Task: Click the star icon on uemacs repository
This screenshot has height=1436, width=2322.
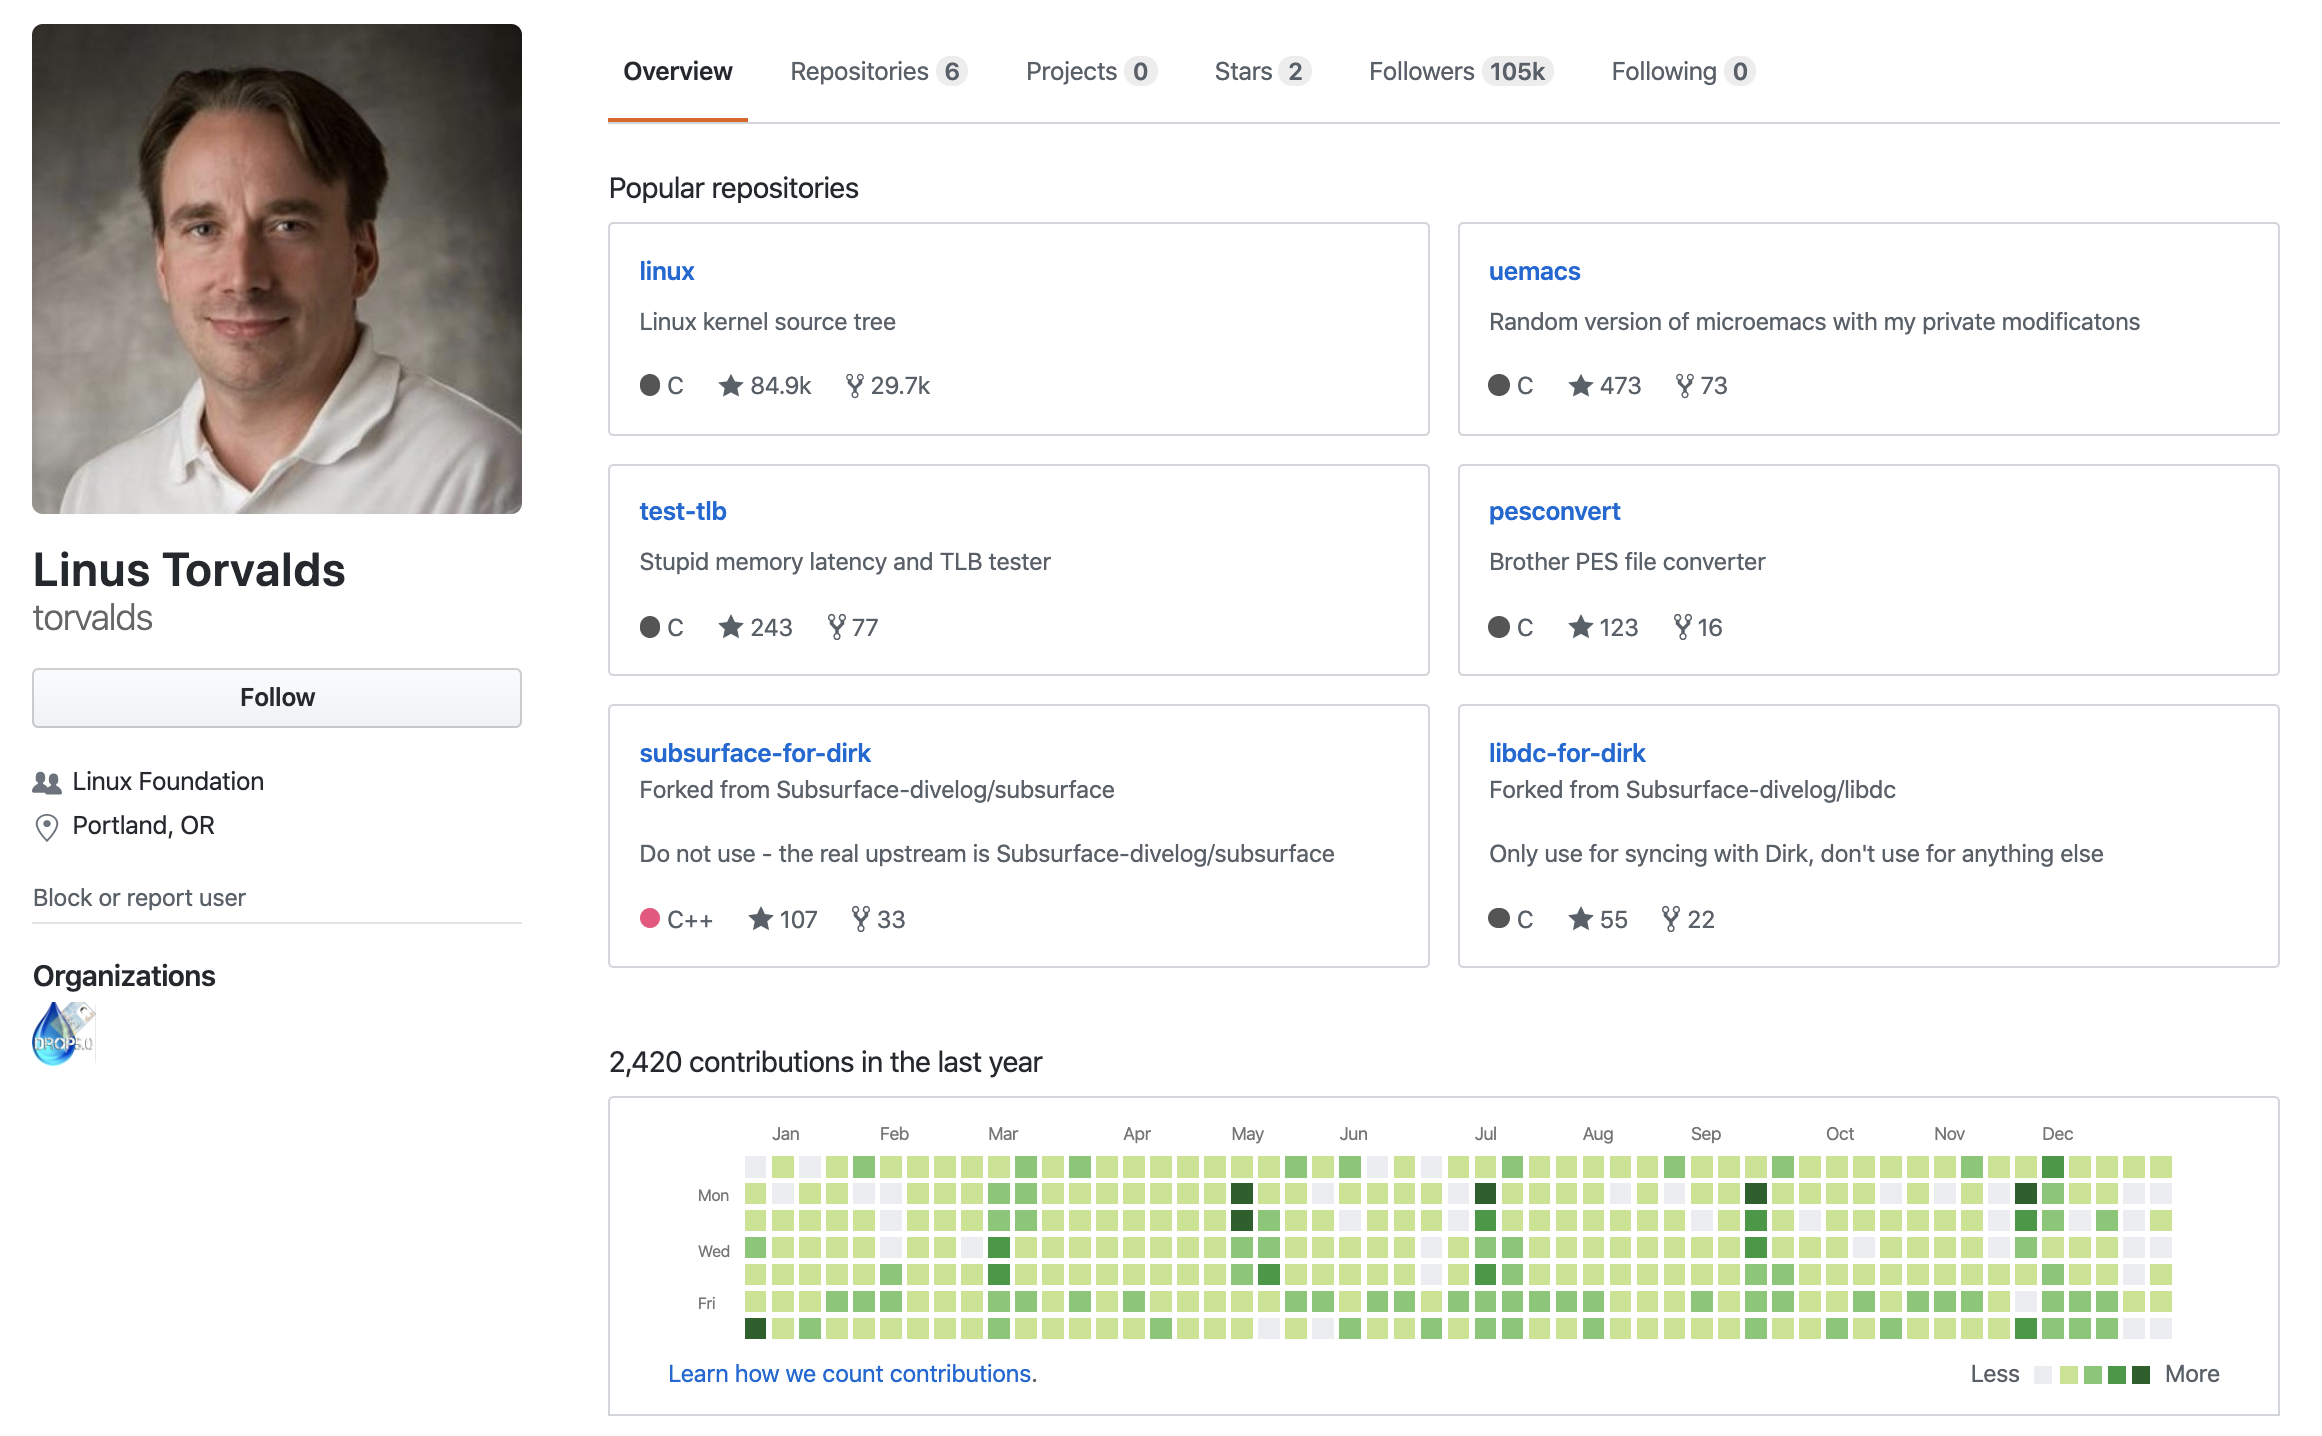Action: [x=1580, y=385]
